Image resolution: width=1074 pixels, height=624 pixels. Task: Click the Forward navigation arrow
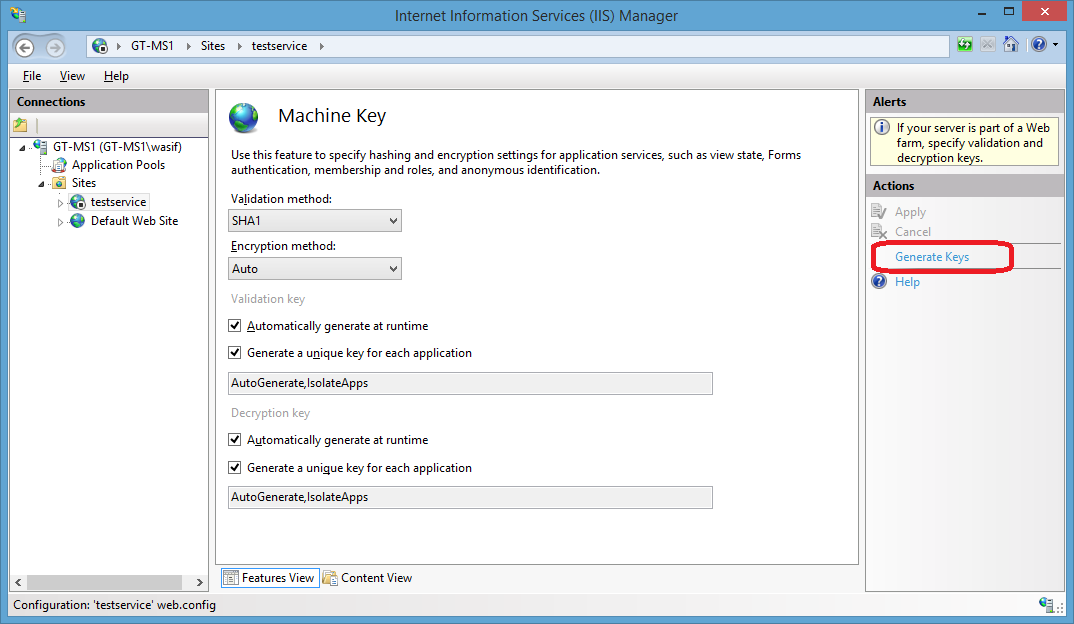tap(55, 47)
